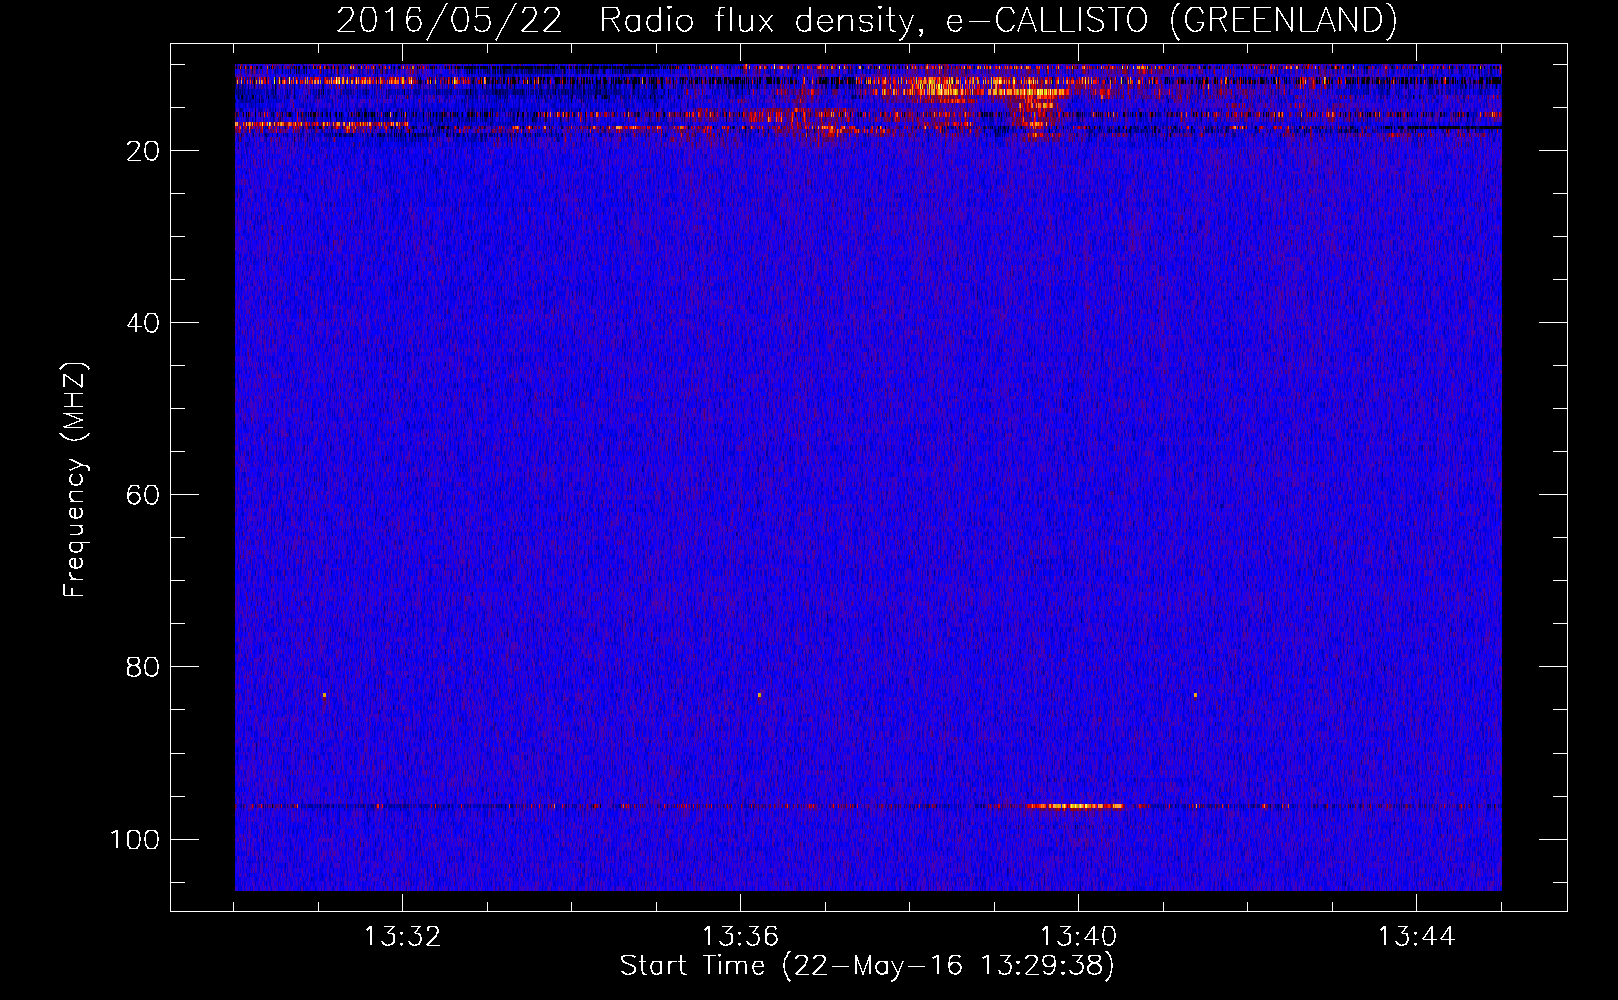1618x1000 pixels.
Task: Click the 13:36 time axis label
Action: (x=740, y=937)
